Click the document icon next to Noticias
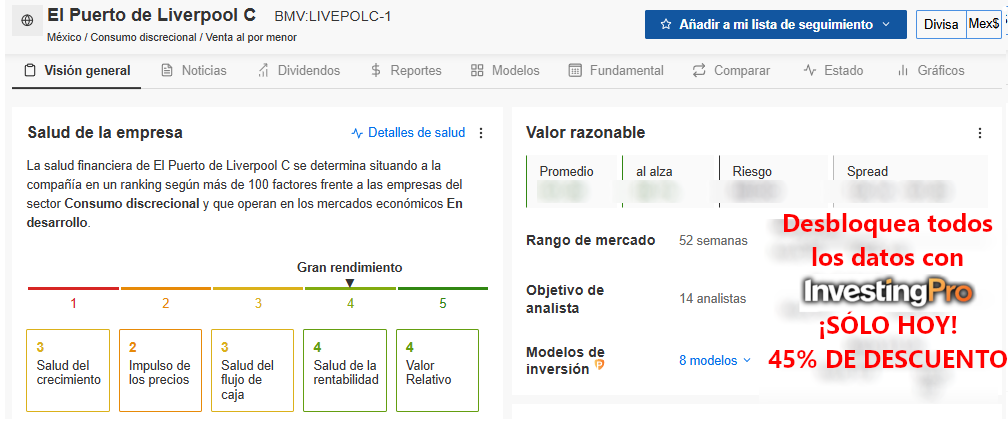 pos(166,71)
